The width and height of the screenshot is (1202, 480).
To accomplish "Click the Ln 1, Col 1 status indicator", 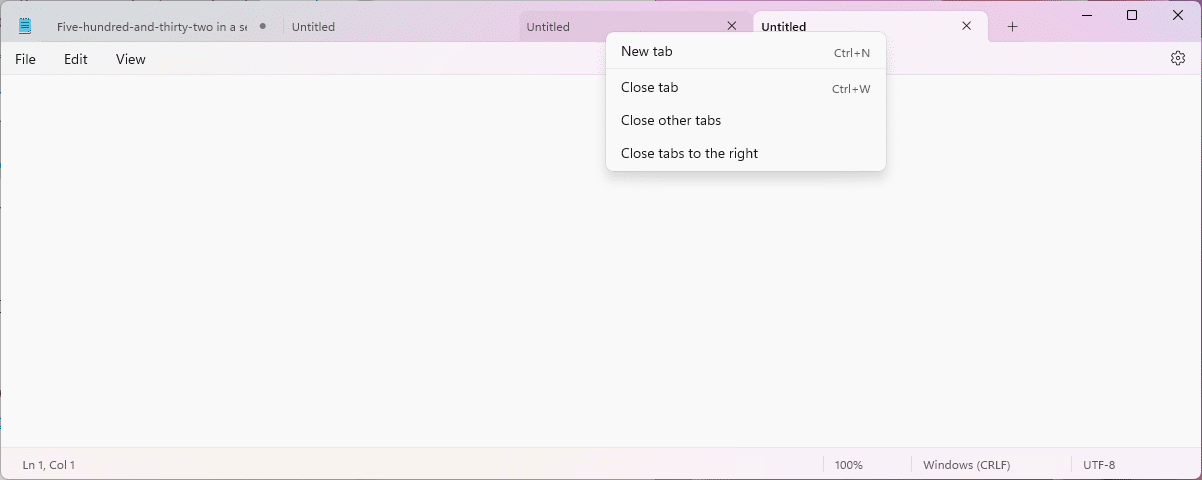I will pos(49,465).
